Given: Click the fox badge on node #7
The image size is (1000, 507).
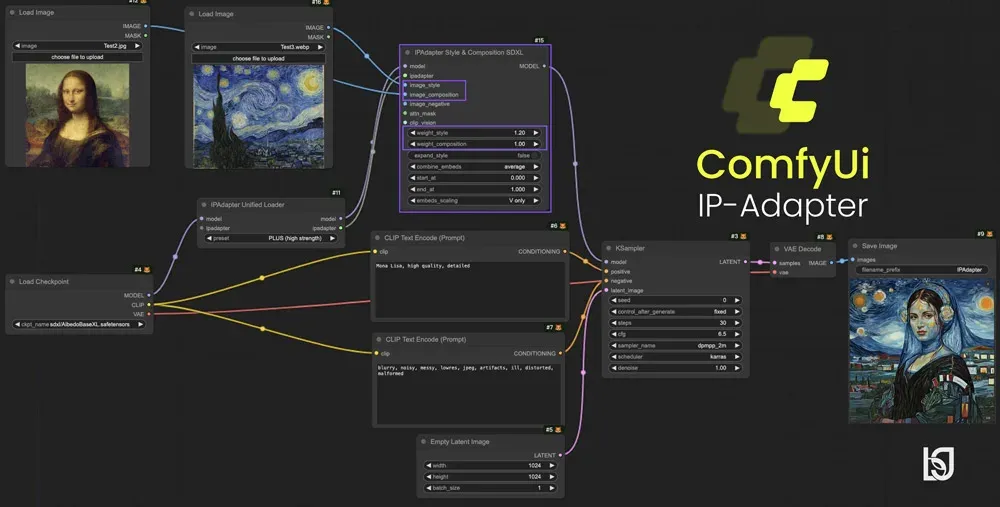Looking at the screenshot, I should click(x=558, y=328).
